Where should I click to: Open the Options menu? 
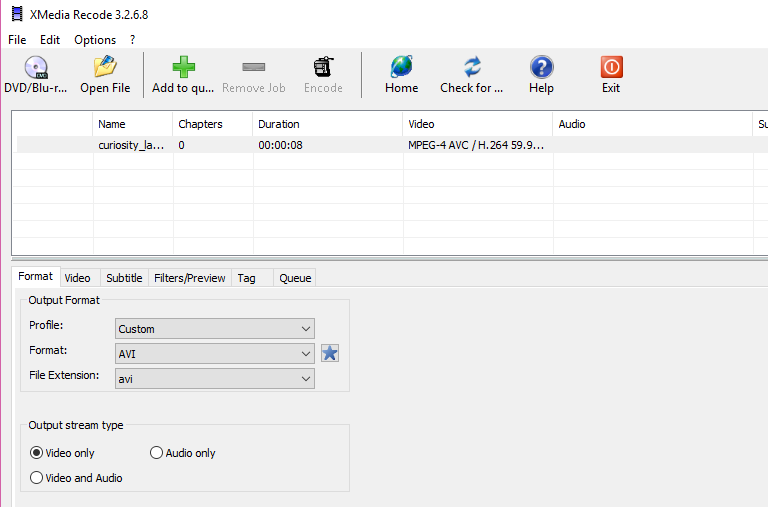[95, 40]
